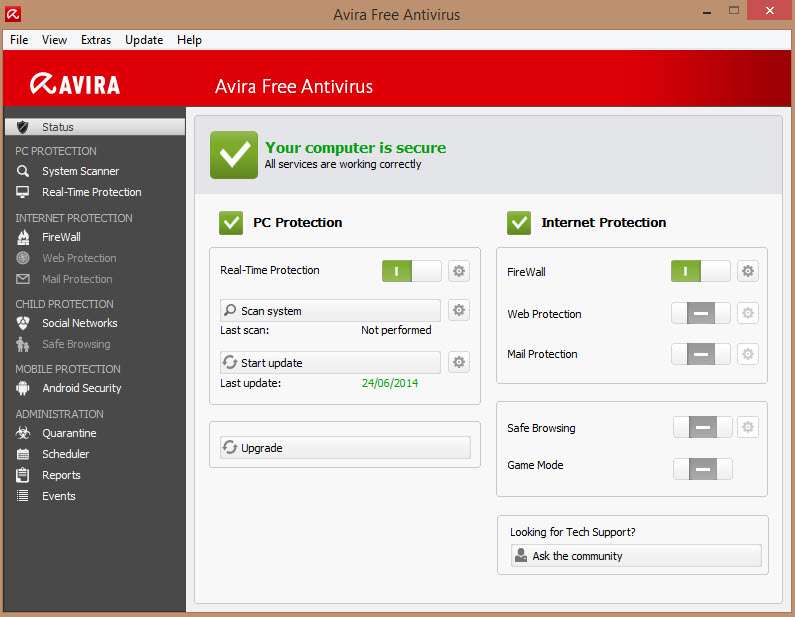Click the System Scanner magnifier icon

pyautogui.click(x=23, y=171)
